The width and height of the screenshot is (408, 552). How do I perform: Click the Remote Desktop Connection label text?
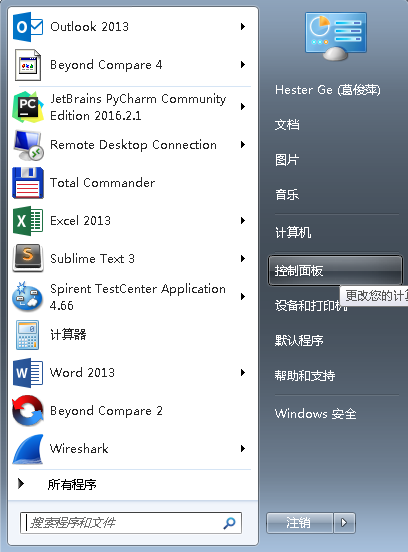(x=133, y=145)
